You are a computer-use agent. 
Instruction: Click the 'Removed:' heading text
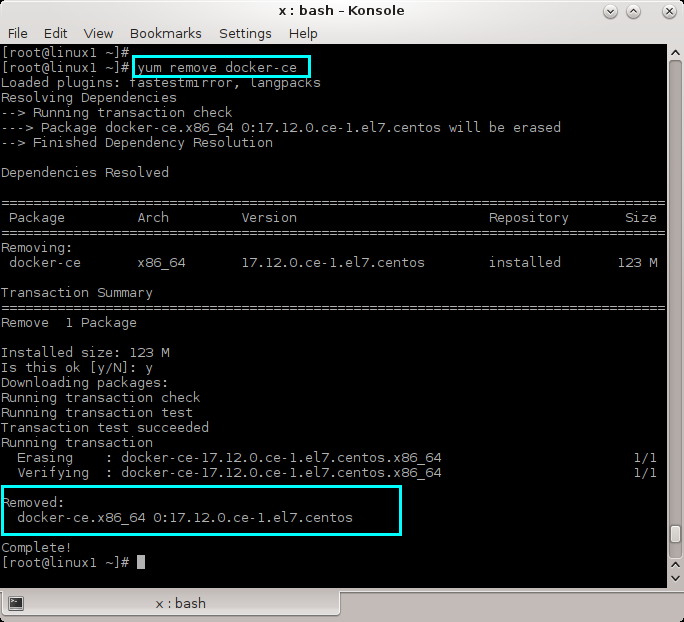pos(34,502)
